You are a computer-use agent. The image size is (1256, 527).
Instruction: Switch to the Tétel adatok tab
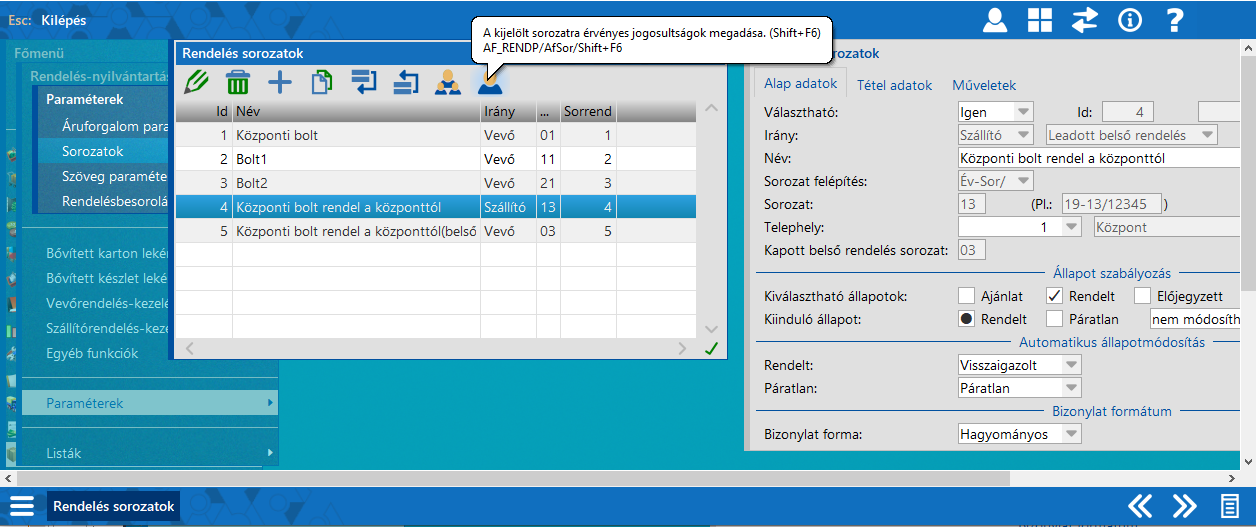click(894, 85)
